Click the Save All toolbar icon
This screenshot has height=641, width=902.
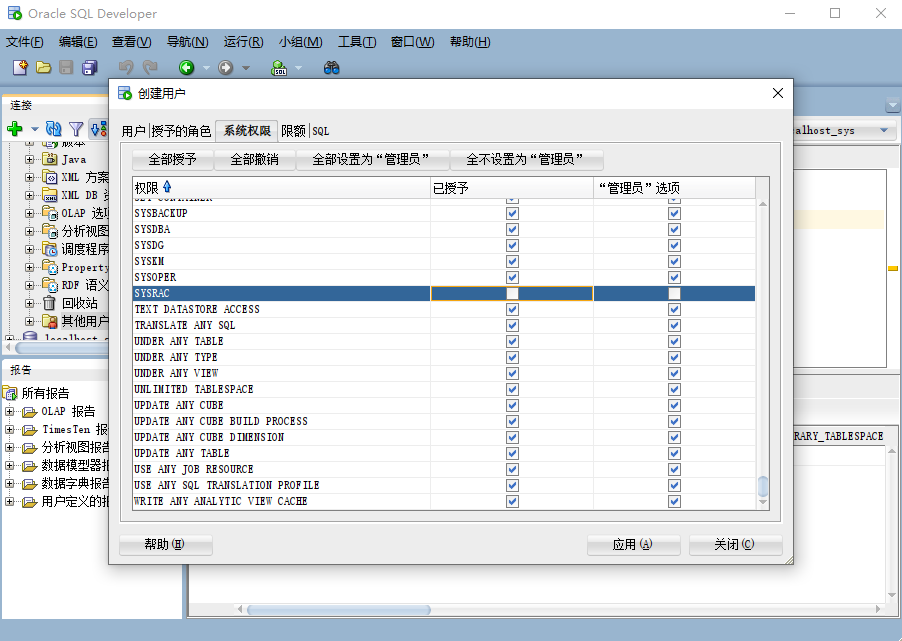(x=90, y=67)
